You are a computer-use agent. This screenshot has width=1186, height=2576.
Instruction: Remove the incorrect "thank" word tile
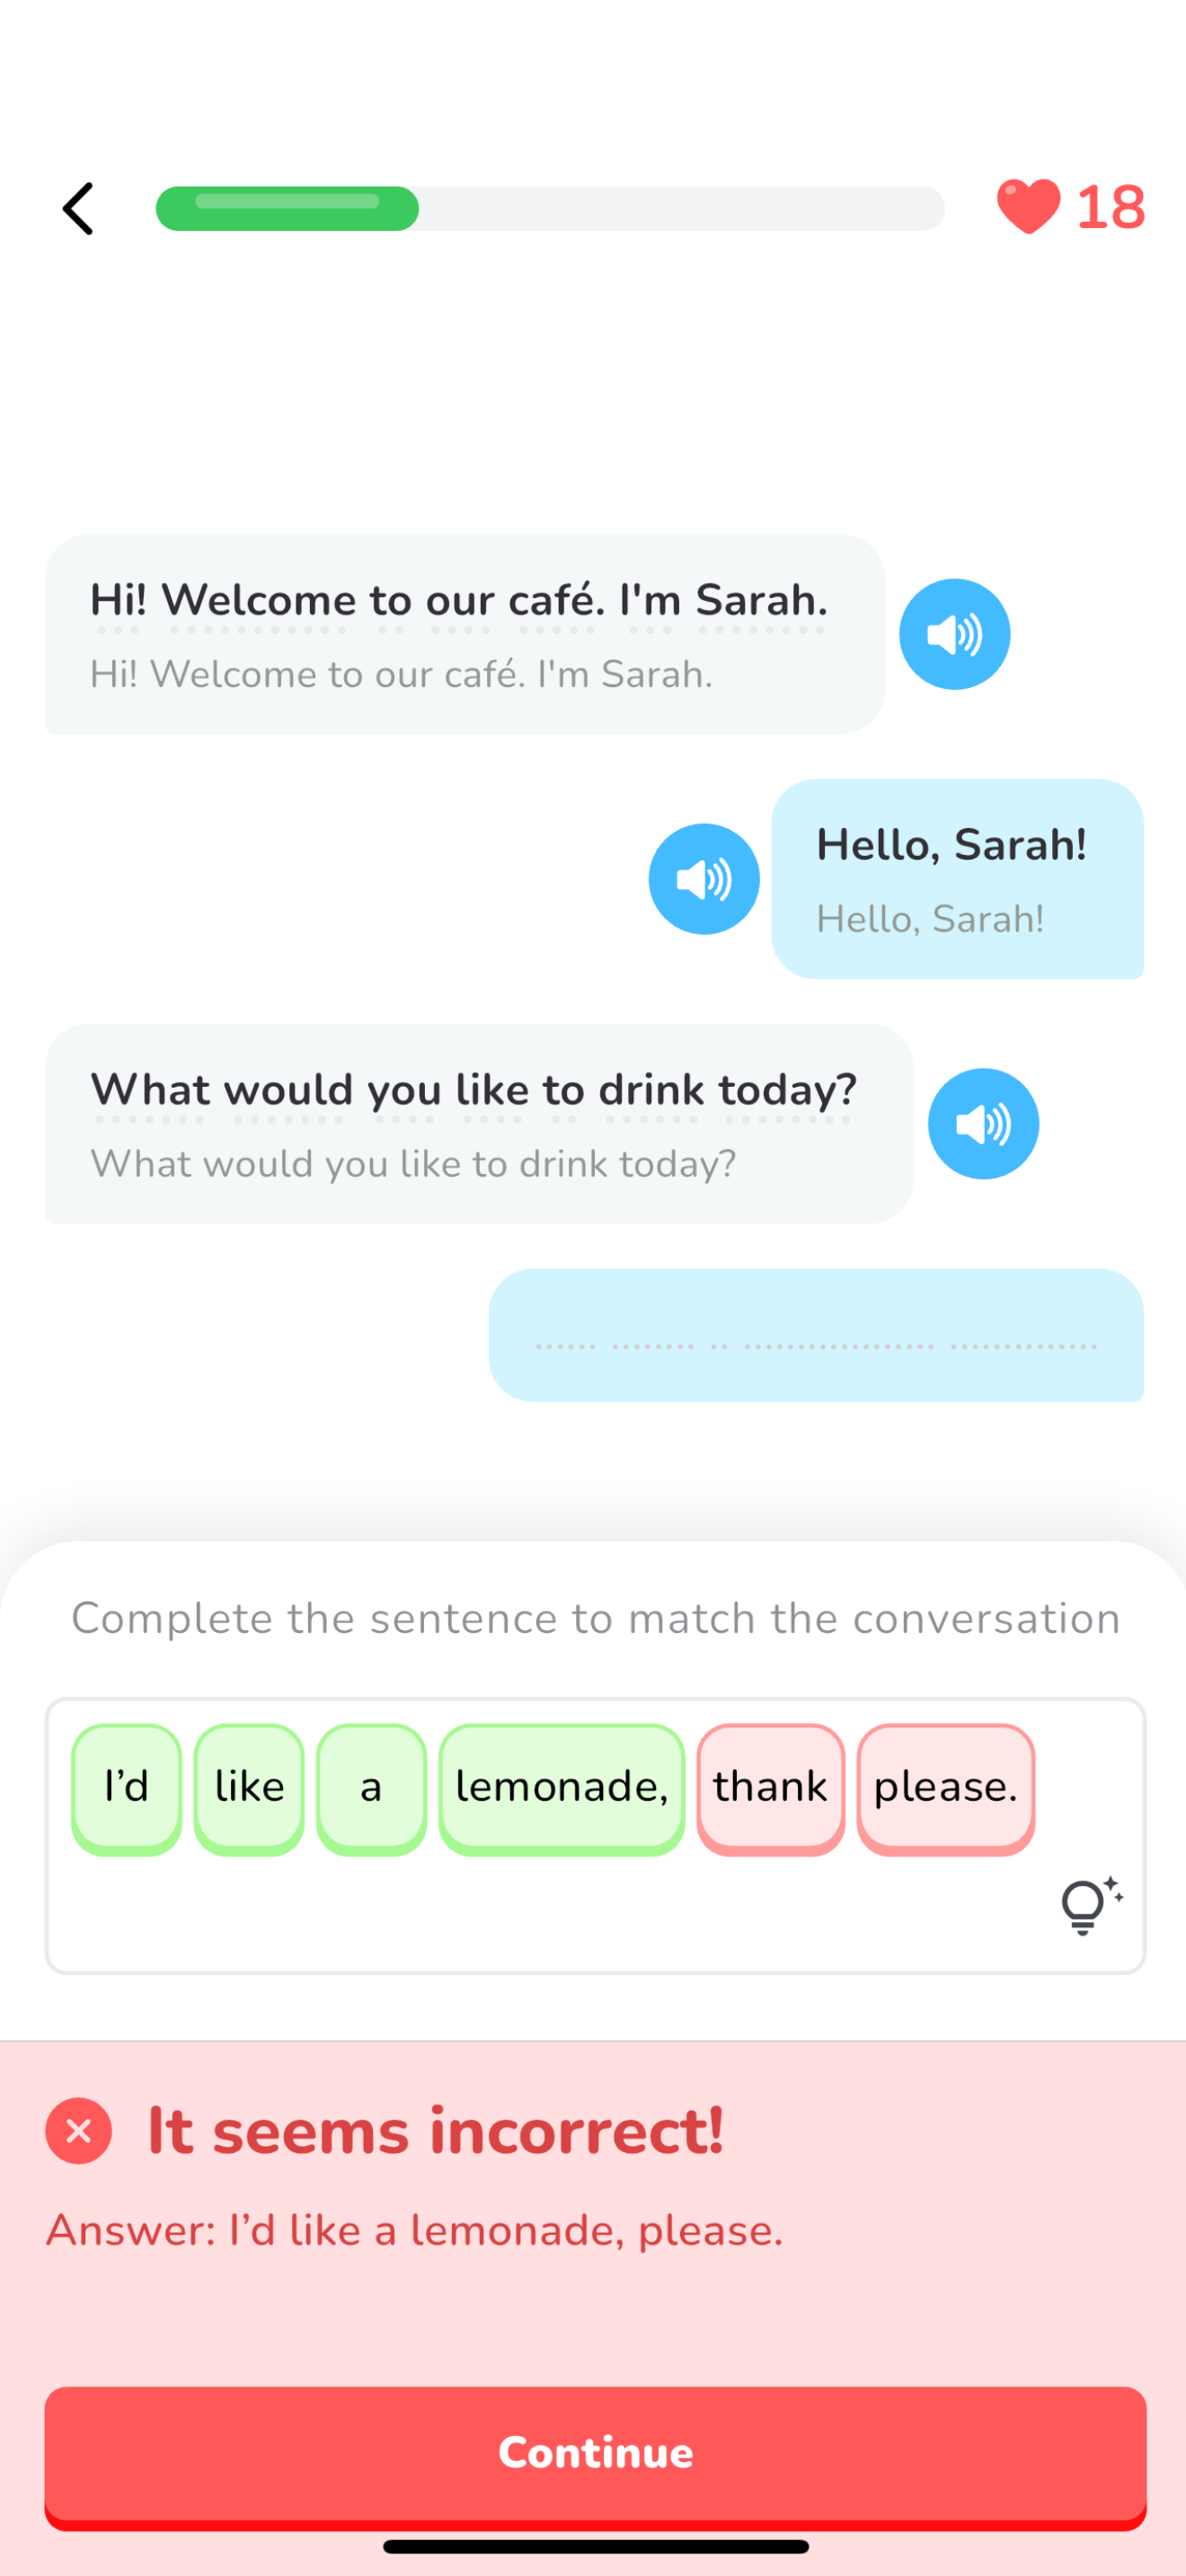pos(770,1787)
